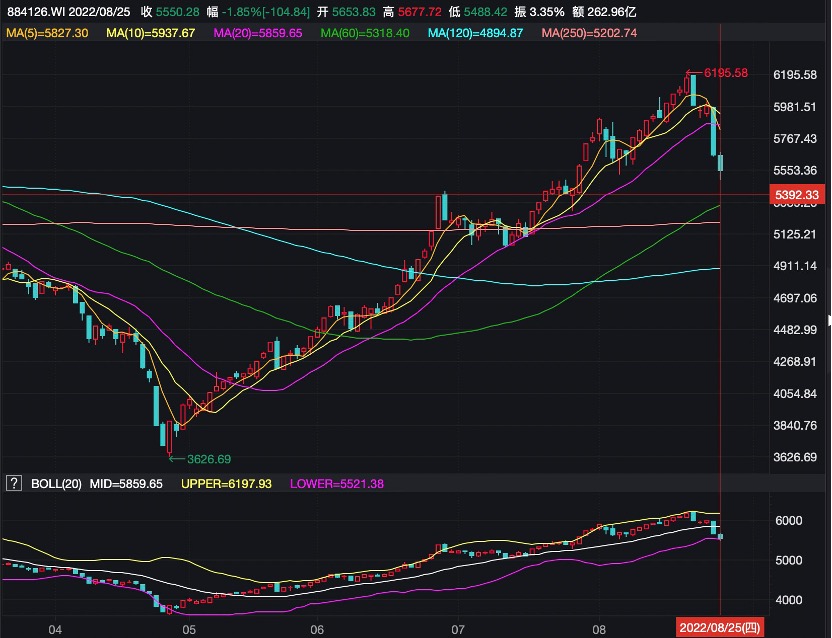Click the latest candlestick on 2022/08/25
This screenshot has width=832, height=638.
coord(722,163)
